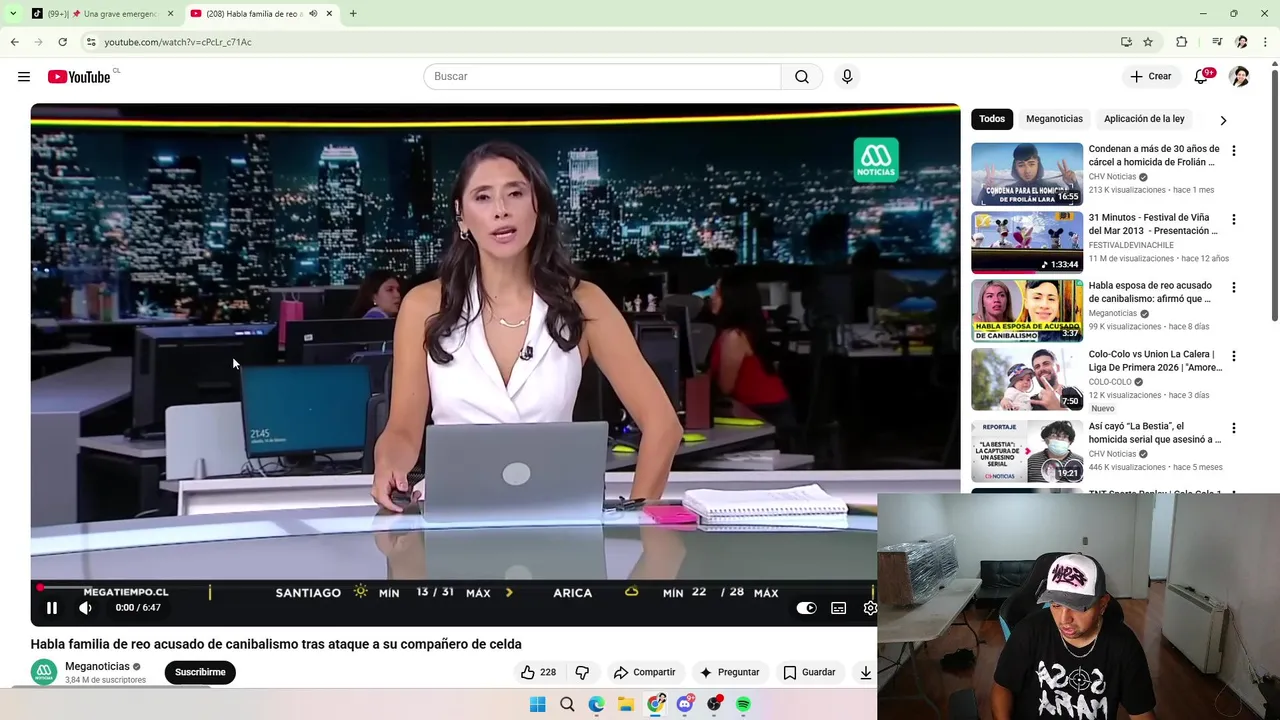Image resolution: width=1280 pixels, height=720 pixels.
Task: Open the media control icon in toolbar
Action: point(1216,42)
